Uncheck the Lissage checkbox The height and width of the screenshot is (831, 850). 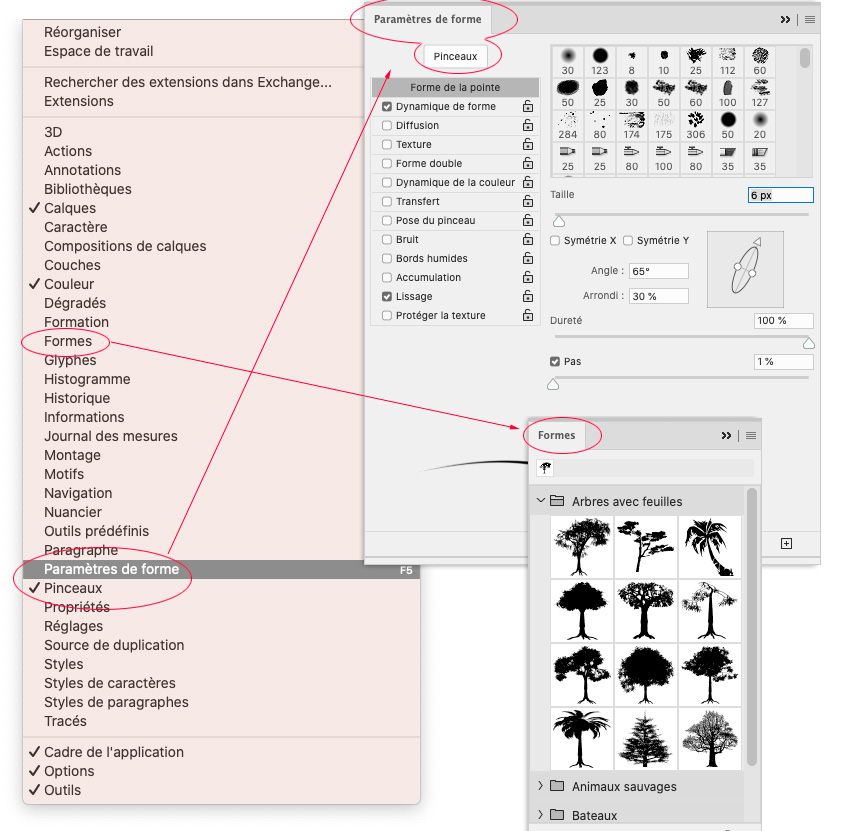pyautogui.click(x=387, y=297)
